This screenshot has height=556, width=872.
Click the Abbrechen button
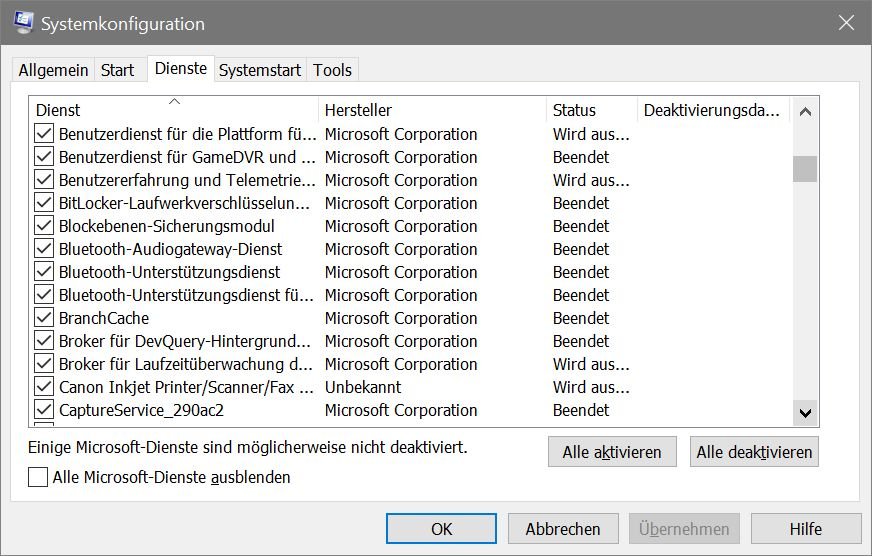coord(563,528)
